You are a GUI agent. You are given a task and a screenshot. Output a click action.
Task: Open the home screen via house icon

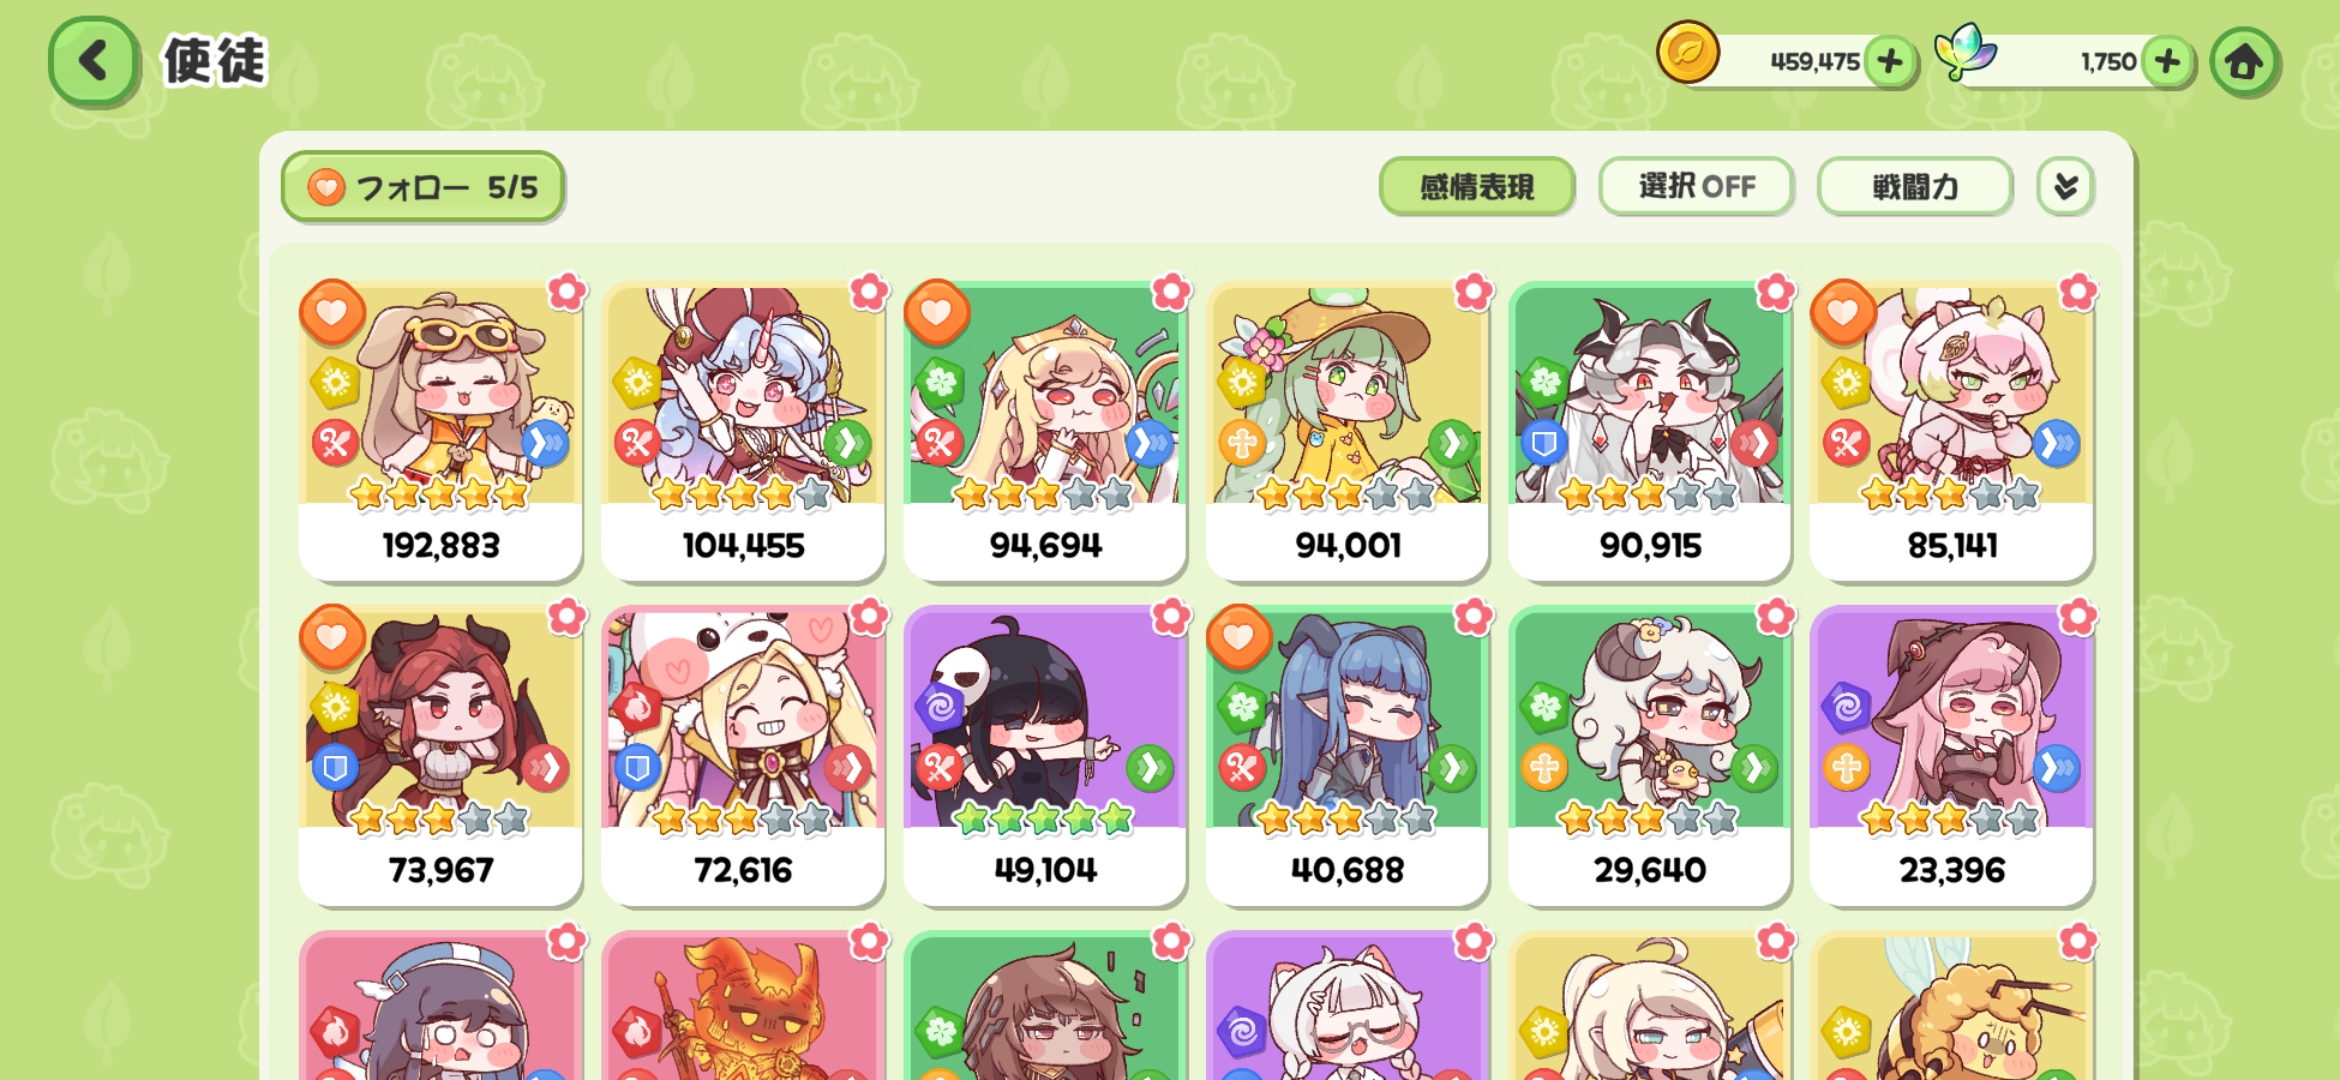point(2244,62)
